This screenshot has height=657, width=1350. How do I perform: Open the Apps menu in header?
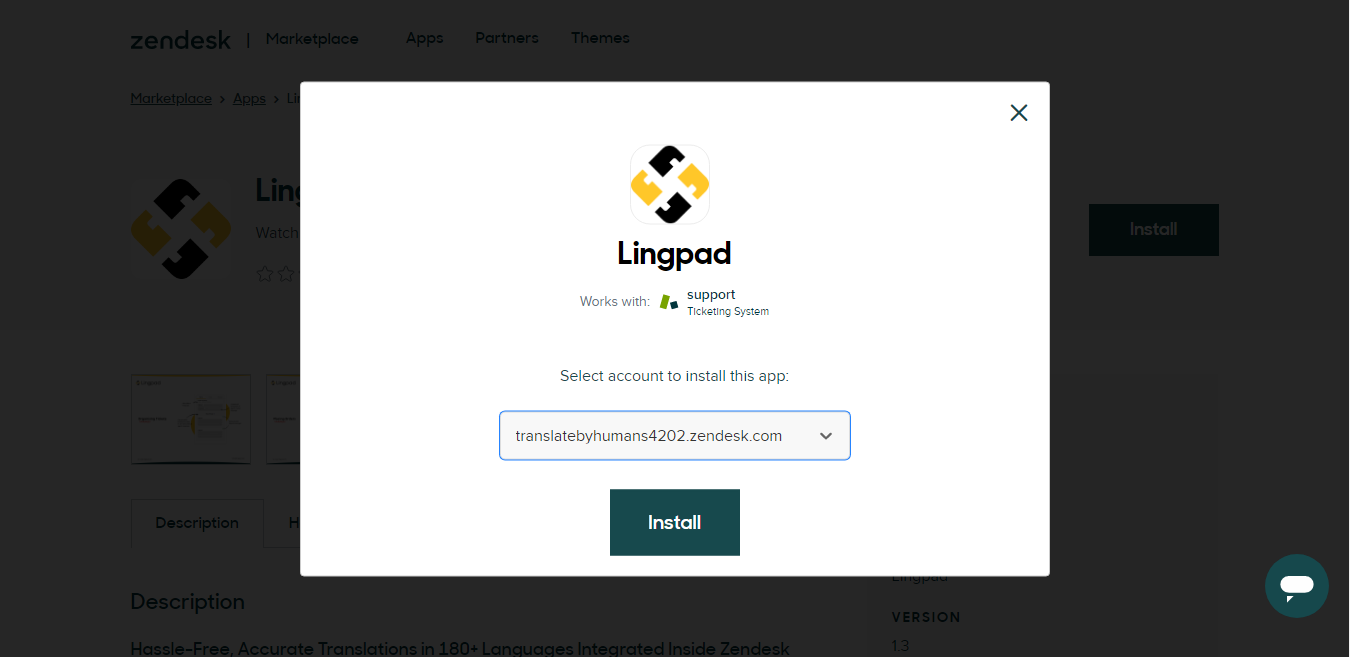point(424,38)
